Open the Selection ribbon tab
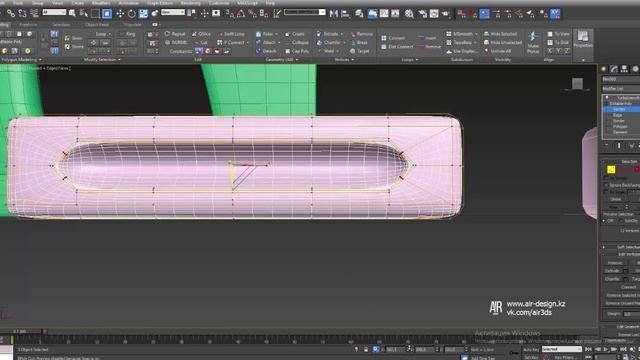The width and height of the screenshot is (640, 360). [61, 24]
